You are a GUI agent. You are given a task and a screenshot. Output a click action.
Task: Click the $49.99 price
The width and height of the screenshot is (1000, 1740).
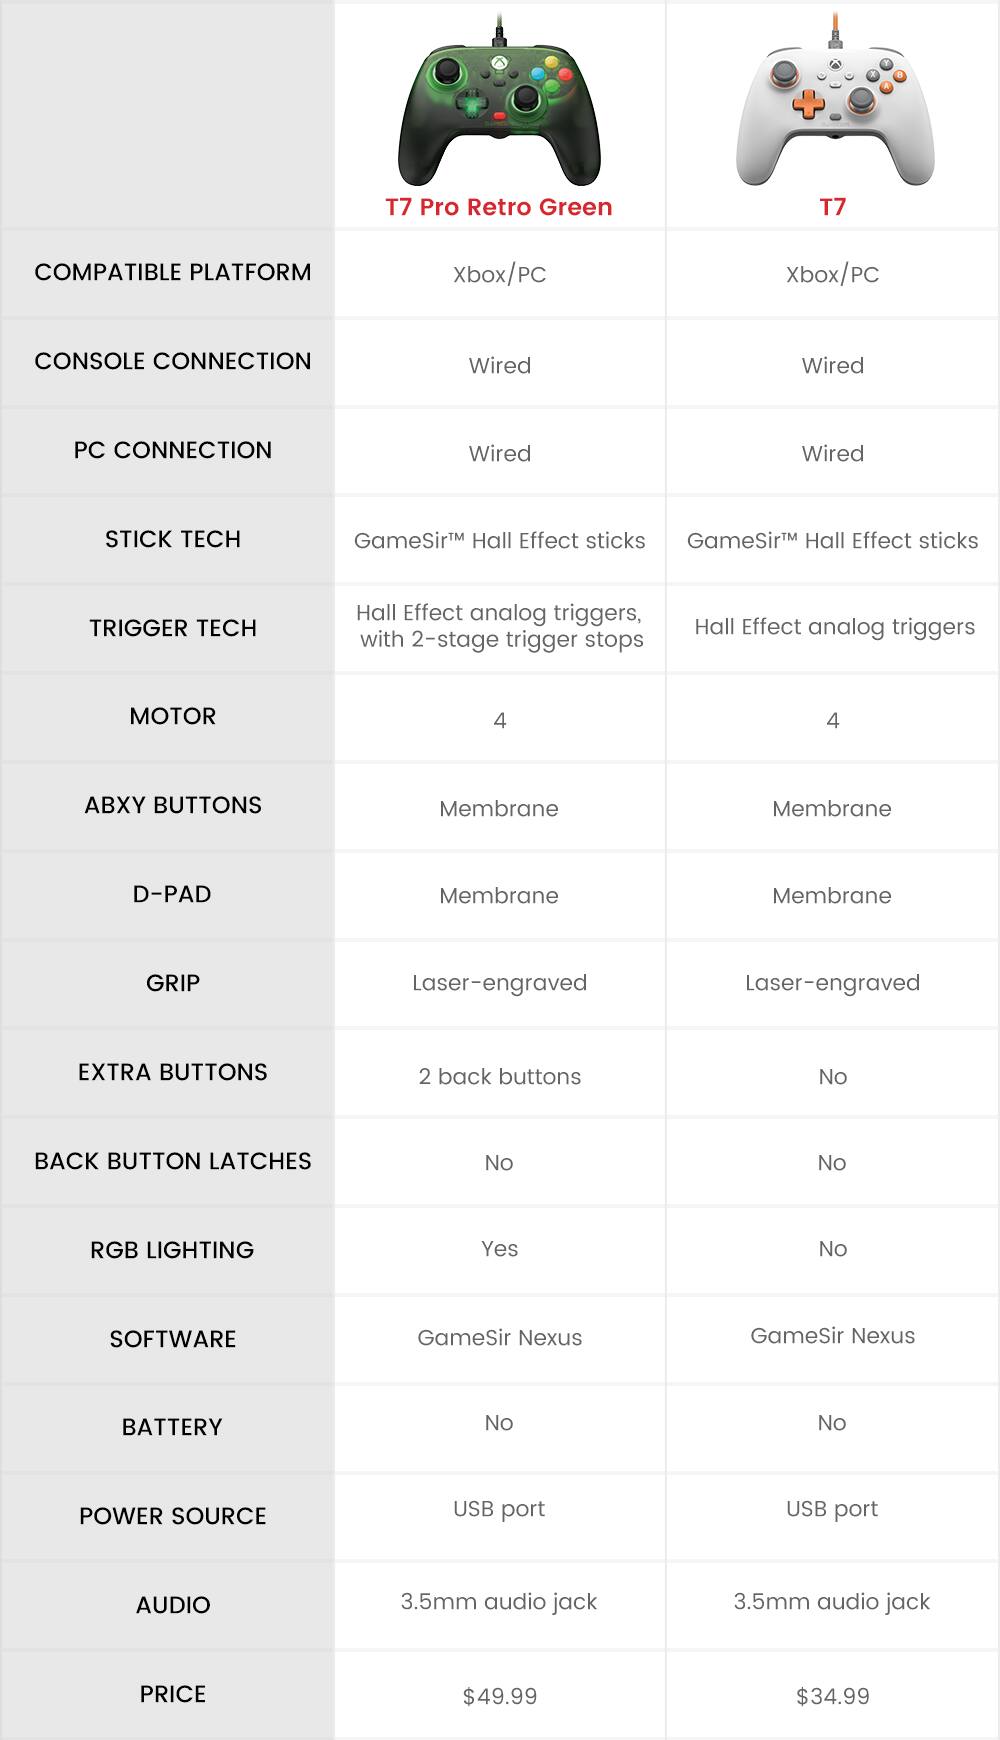pyautogui.click(x=499, y=1696)
